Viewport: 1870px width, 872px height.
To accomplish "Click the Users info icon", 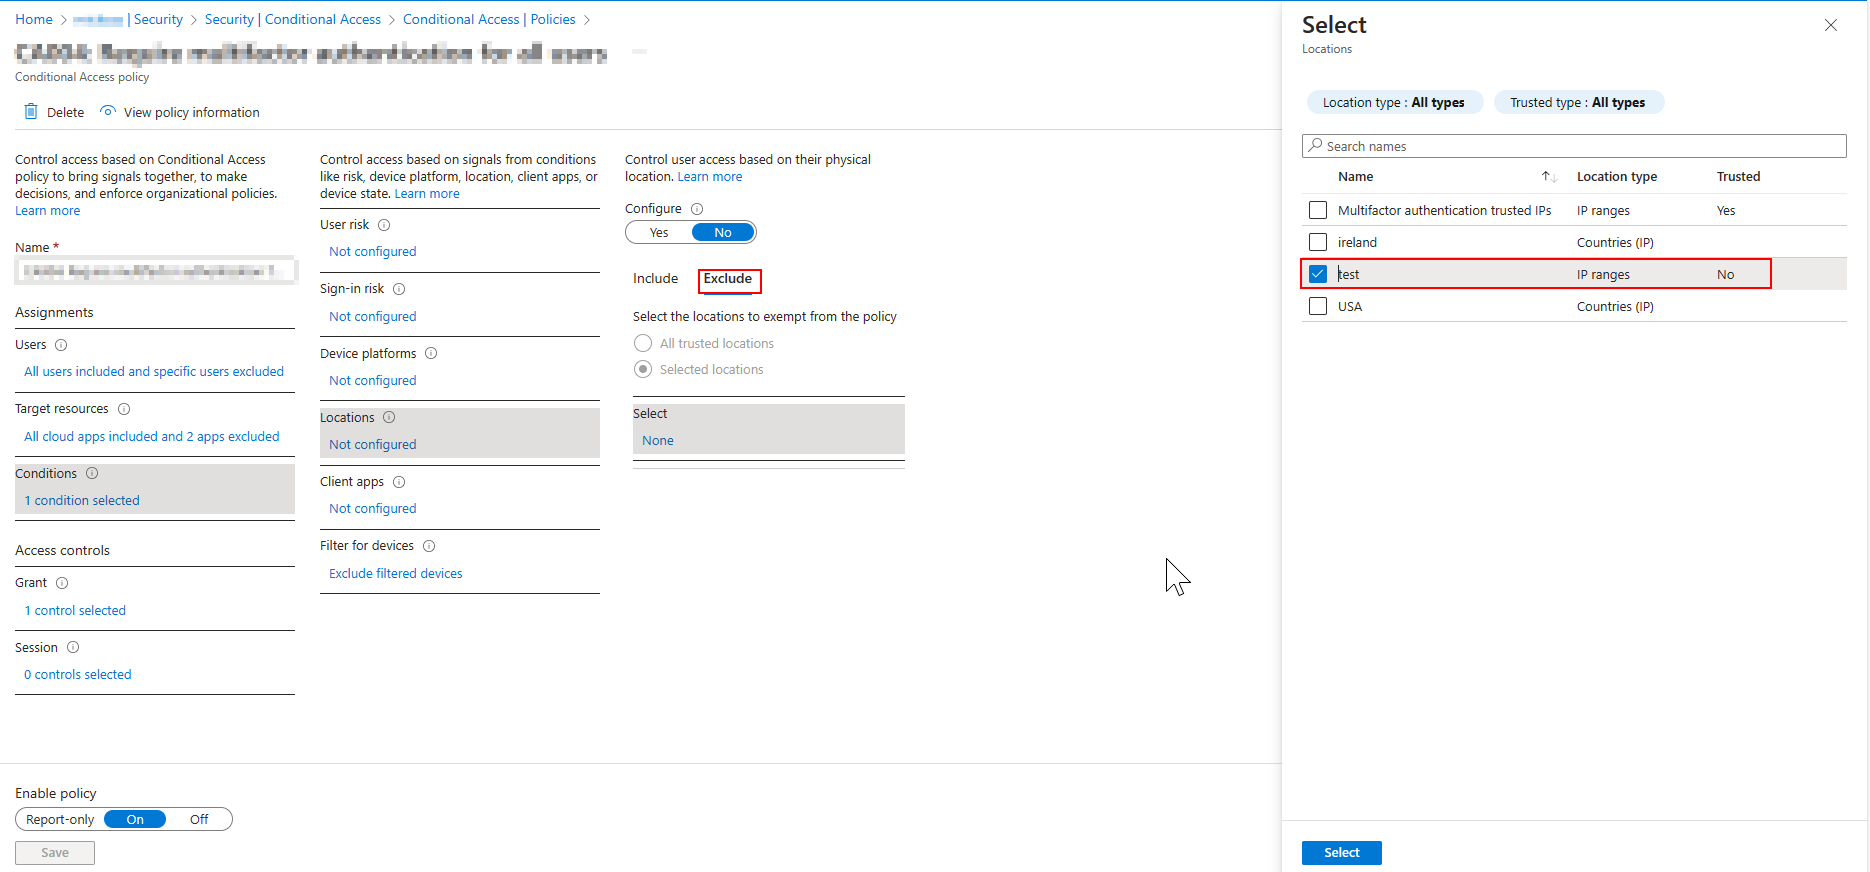I will pos(61,345).
